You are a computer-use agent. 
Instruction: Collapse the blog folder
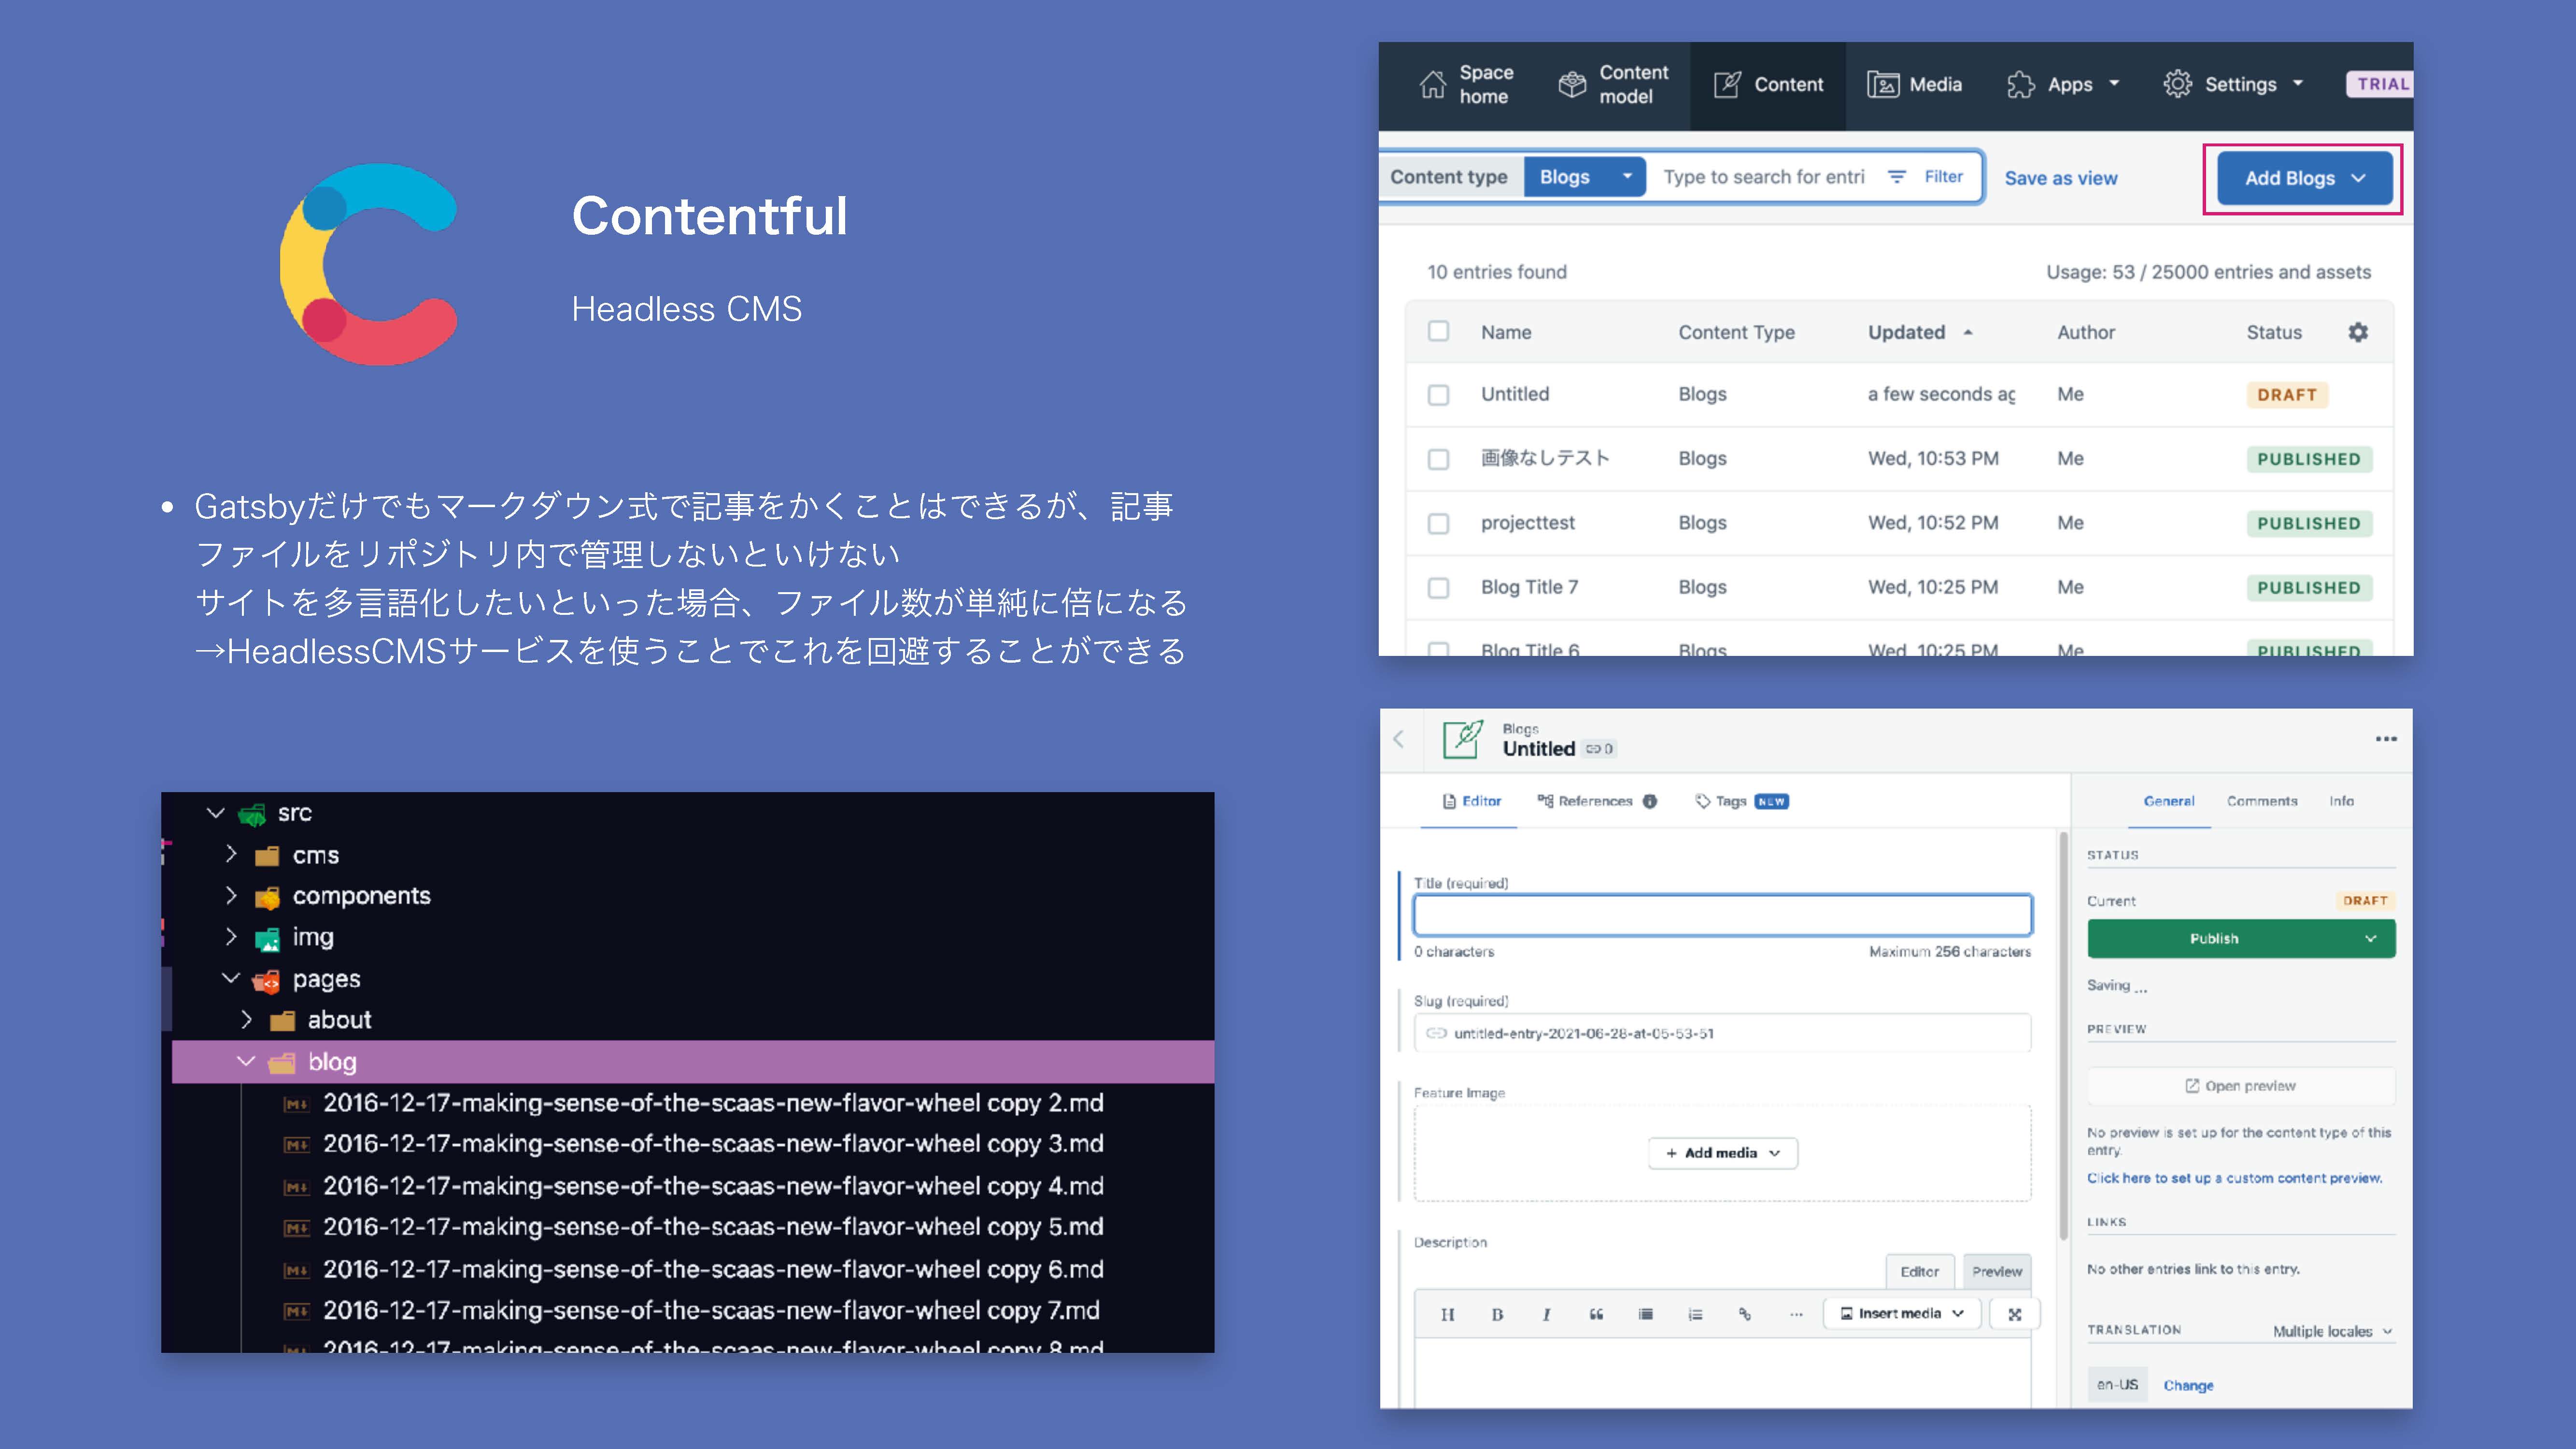[246, 1061]
